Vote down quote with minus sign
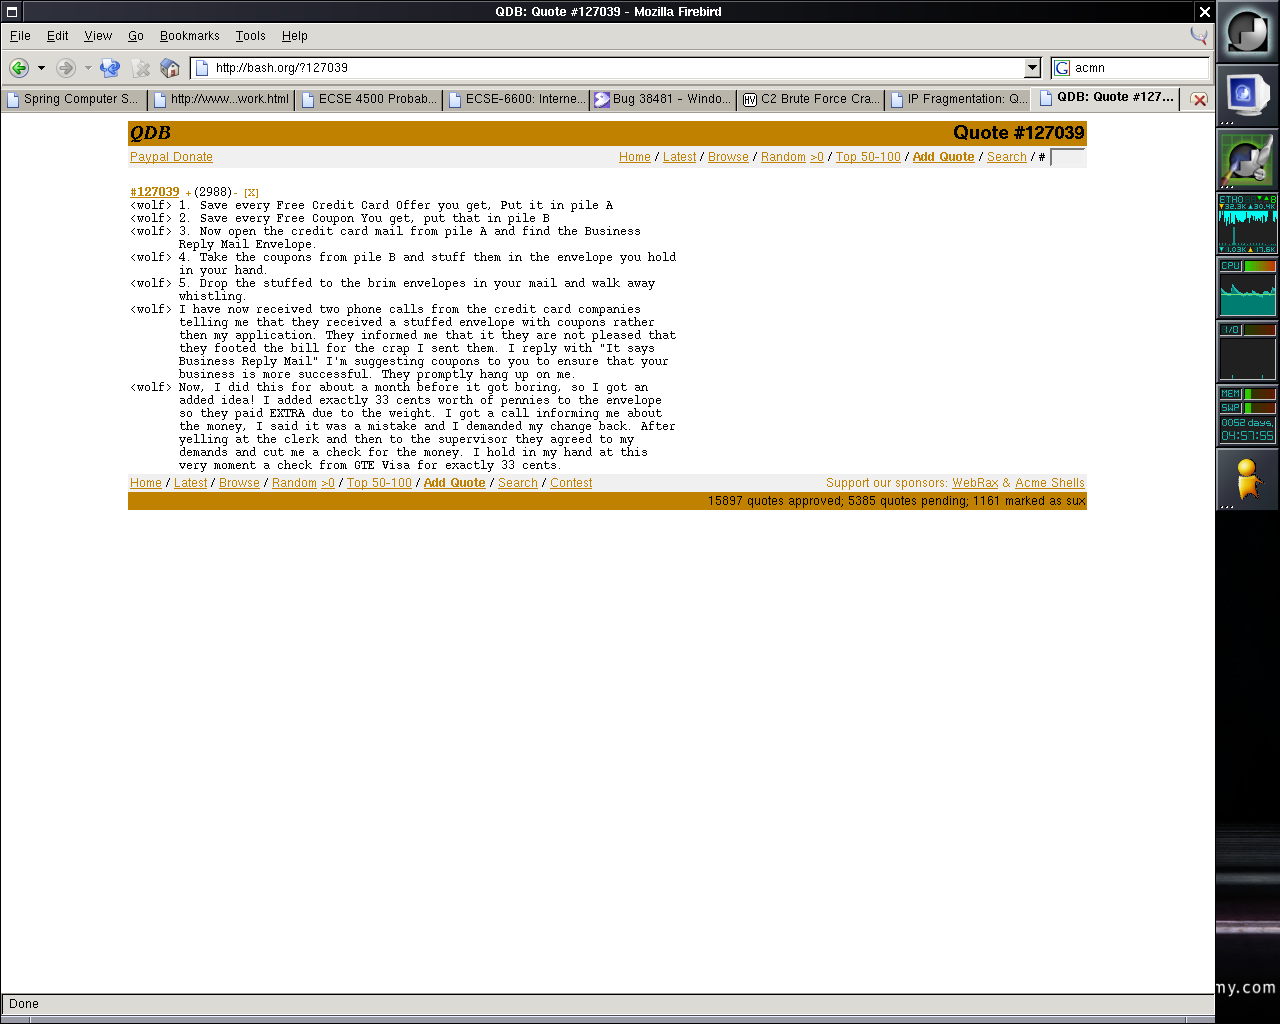This screenshot has height=1024, width=1280. [x=236, y=193]
